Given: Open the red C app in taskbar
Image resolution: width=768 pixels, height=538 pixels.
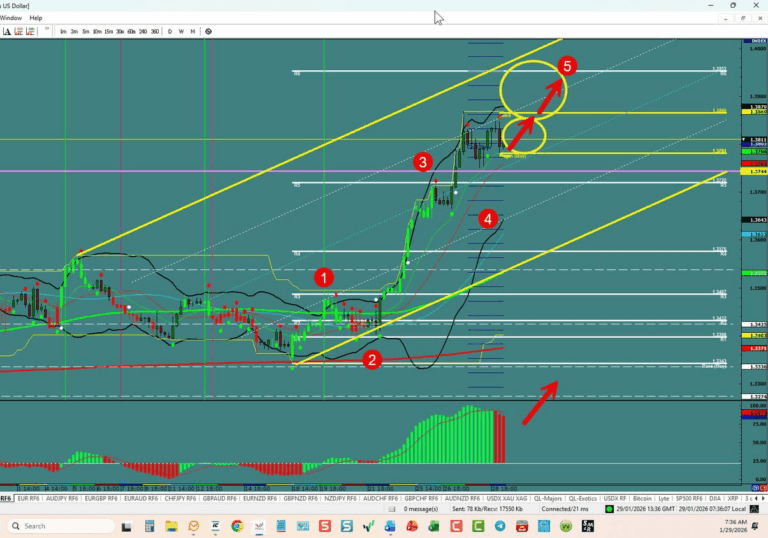Looking at the screenshot, I should coord(456,526).
